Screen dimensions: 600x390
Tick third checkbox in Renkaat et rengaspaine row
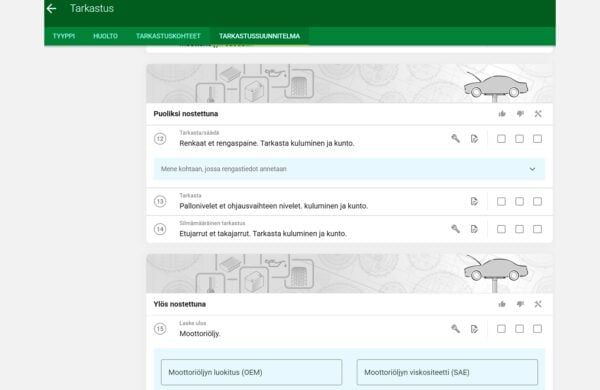(x=537, y=139)
